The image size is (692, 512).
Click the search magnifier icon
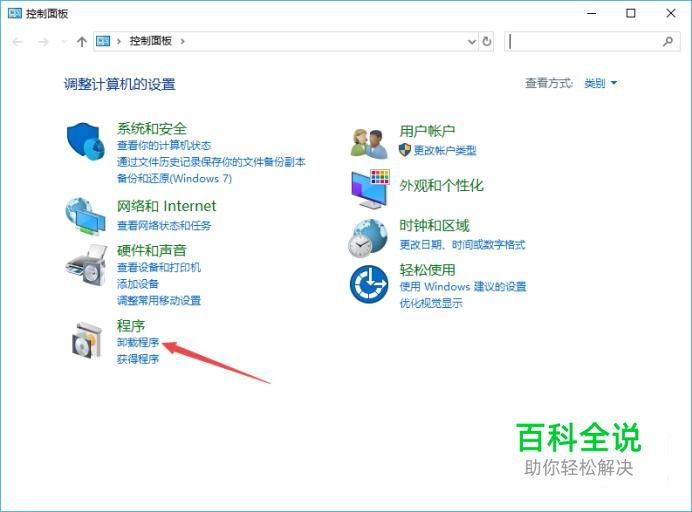pos(668,41)
